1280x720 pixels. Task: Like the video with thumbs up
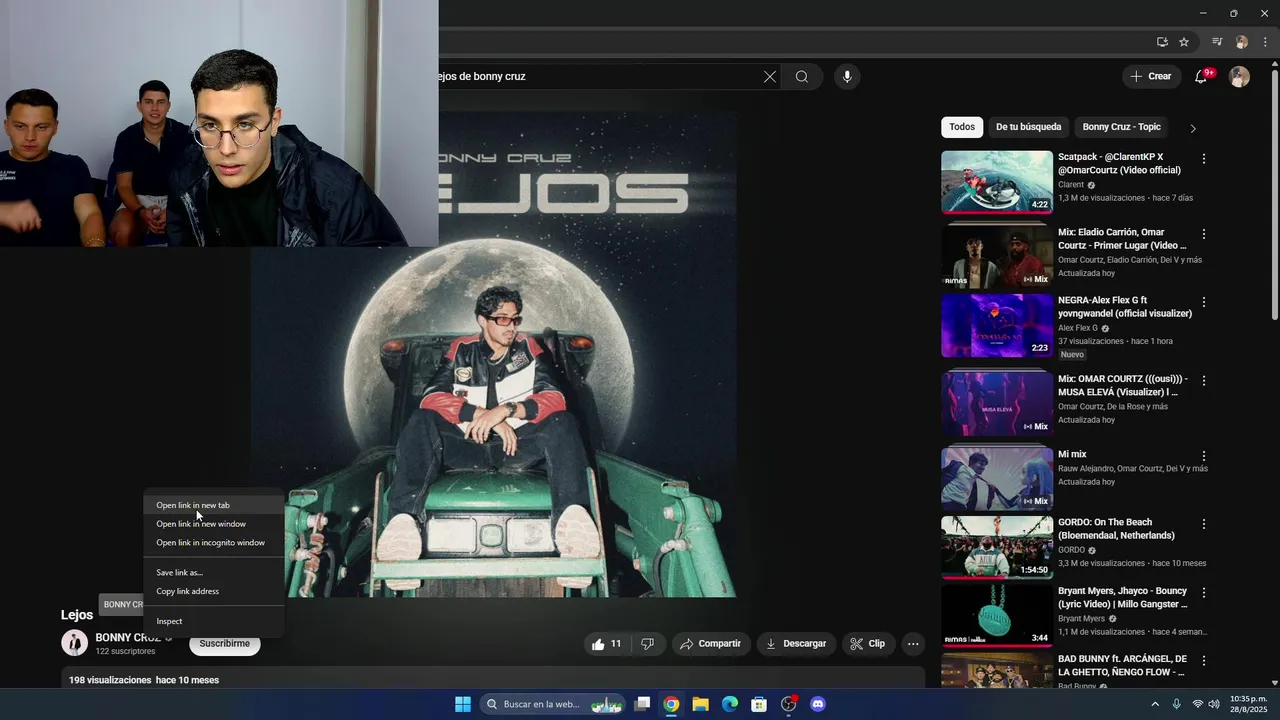(x=606, y=644)
